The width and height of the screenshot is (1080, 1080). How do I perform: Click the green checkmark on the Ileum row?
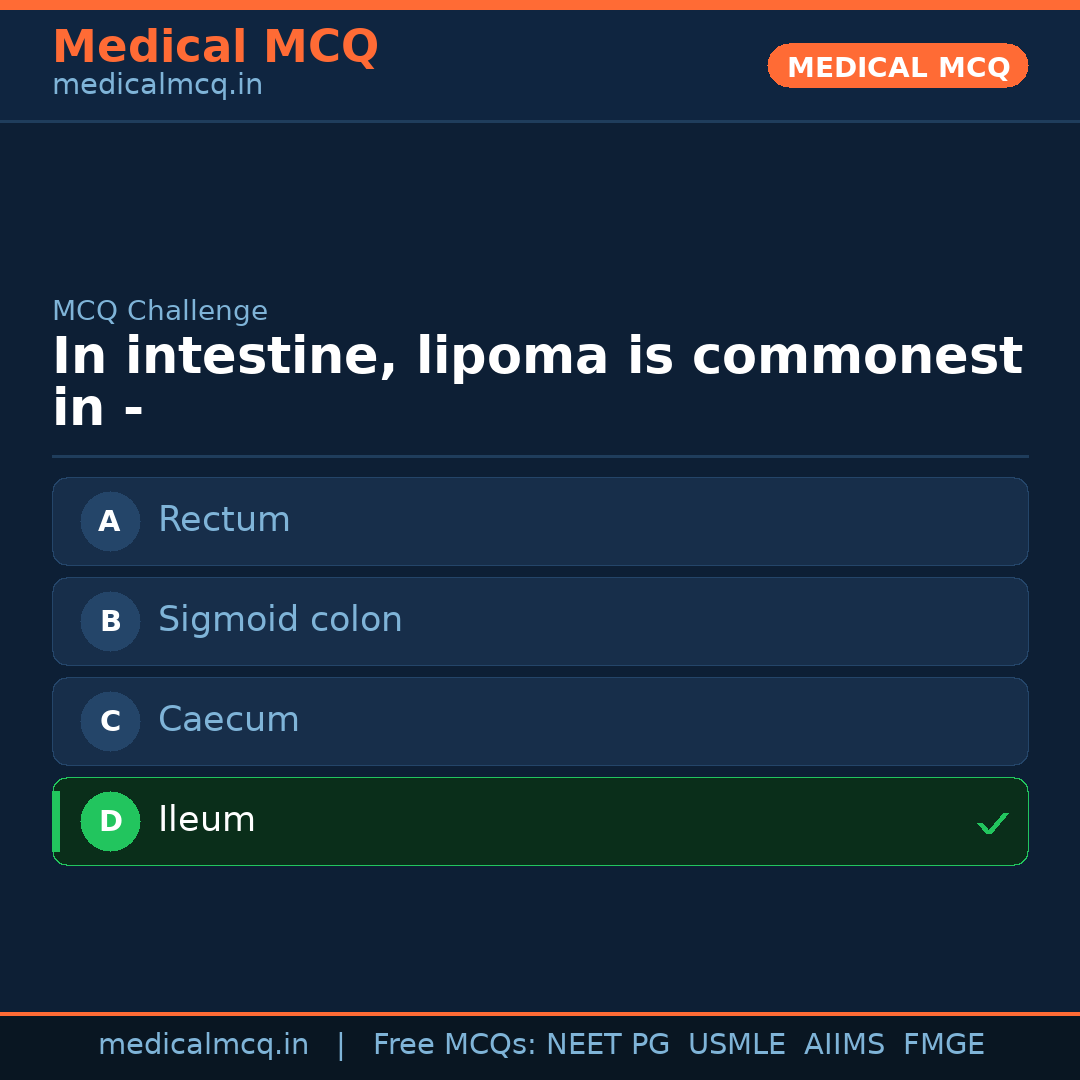point(992,823)
